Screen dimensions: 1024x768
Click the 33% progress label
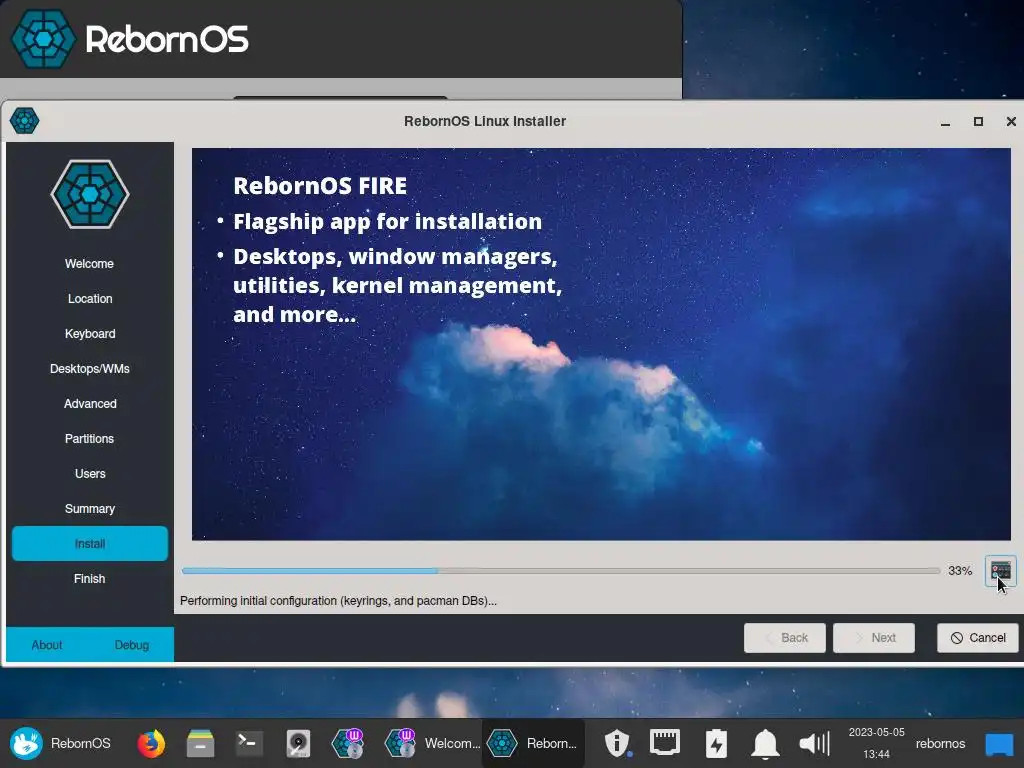pos(959,571)
